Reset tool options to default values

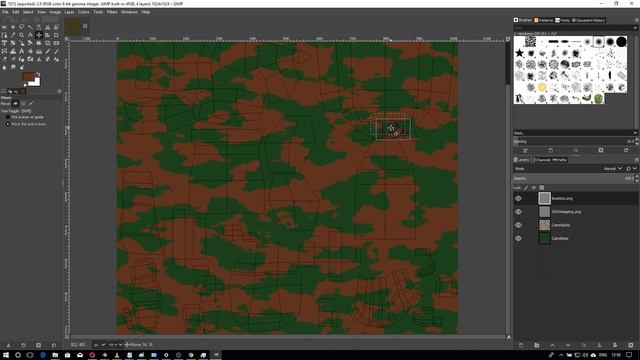tap(53, 345)
